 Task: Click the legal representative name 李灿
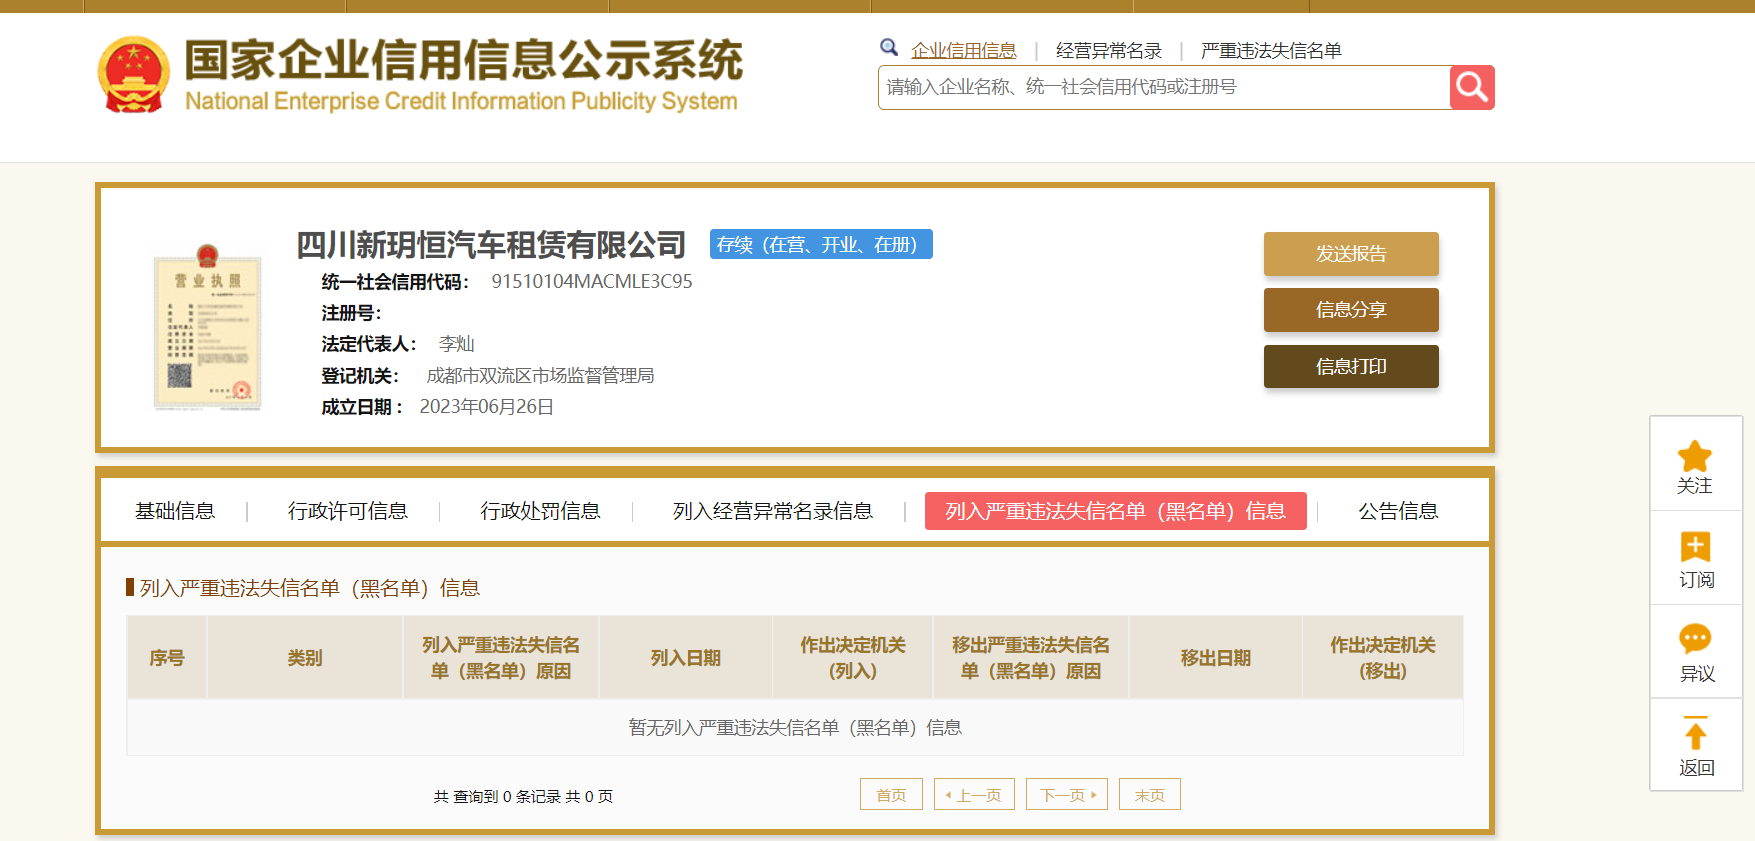(456, 344)
